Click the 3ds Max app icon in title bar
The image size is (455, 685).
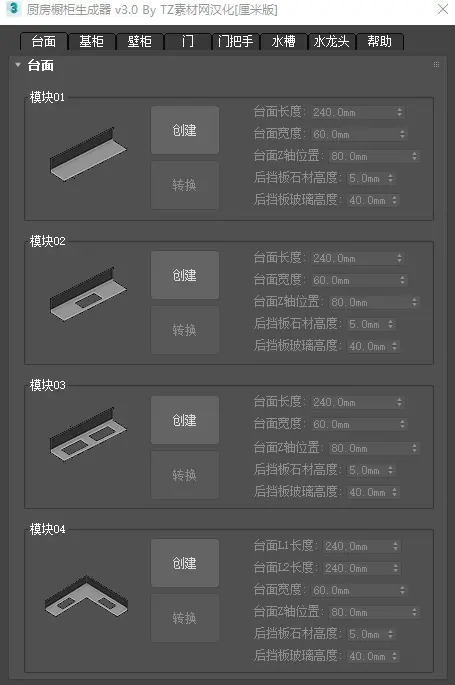point(14,9)
